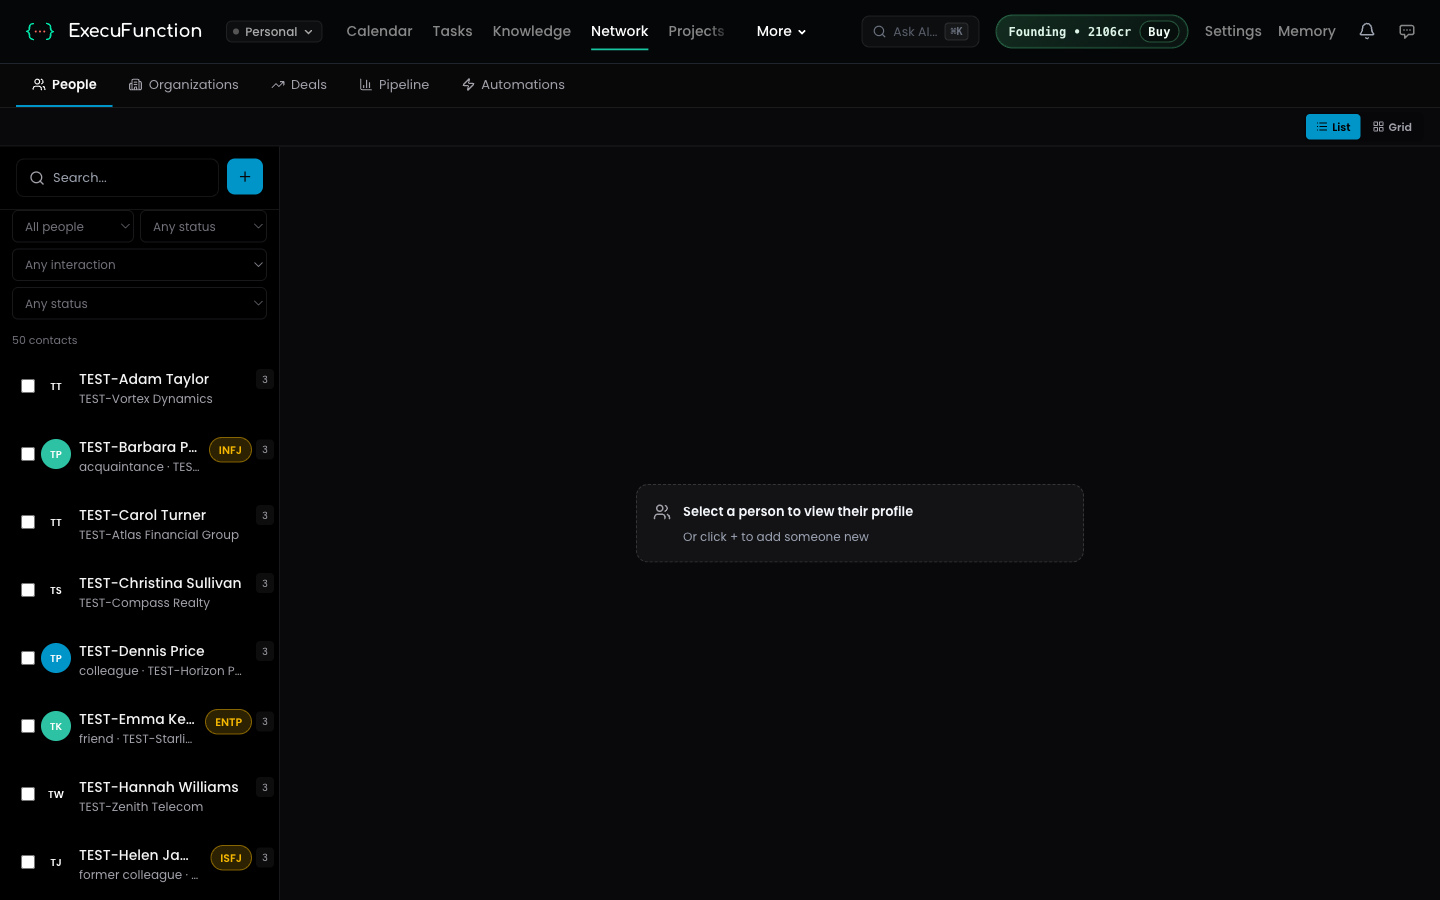
Task: Click the ENTP badge on TEST-Emma
Action: (228, 722)
